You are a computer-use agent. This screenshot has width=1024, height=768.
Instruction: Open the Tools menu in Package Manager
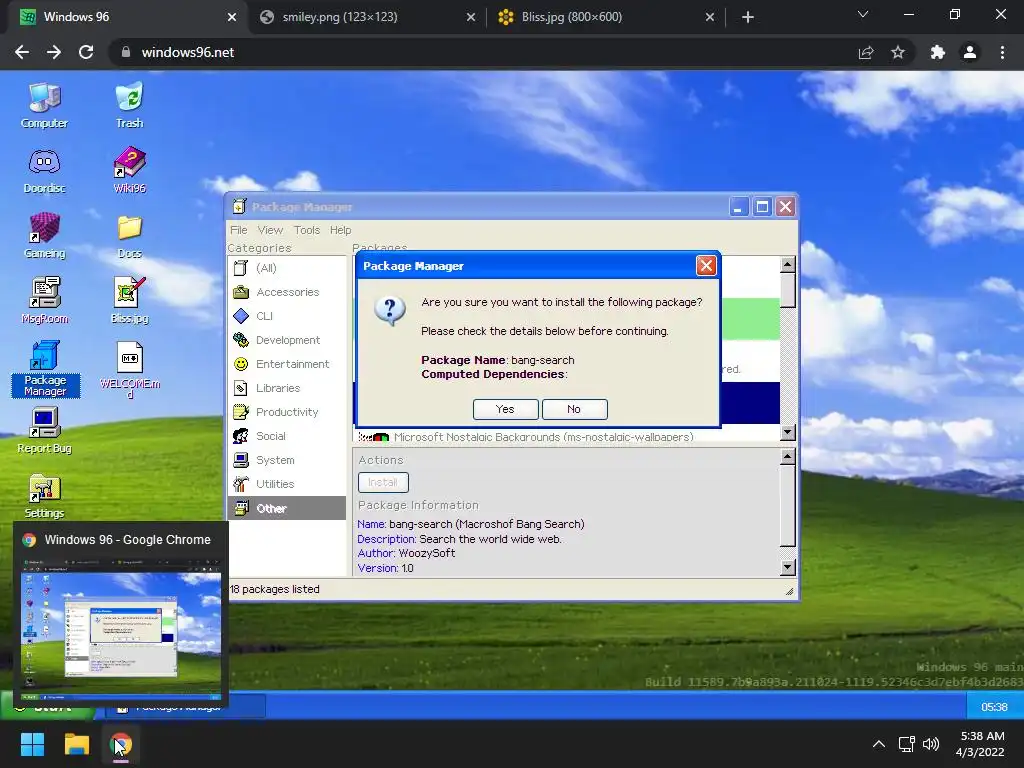(x=307, y=230)
